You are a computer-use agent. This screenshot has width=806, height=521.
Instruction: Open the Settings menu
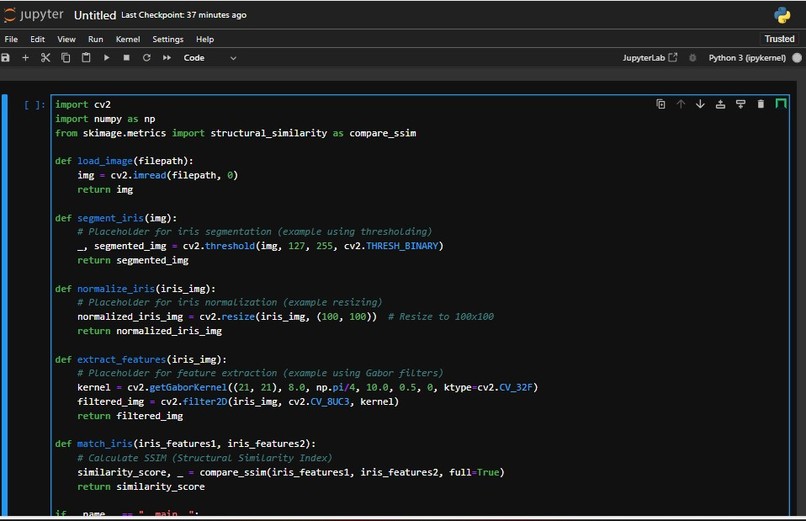point(168,40)
